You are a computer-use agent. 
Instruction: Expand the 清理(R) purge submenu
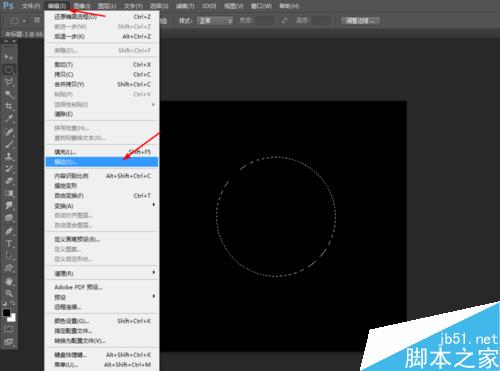coord(102,274)
